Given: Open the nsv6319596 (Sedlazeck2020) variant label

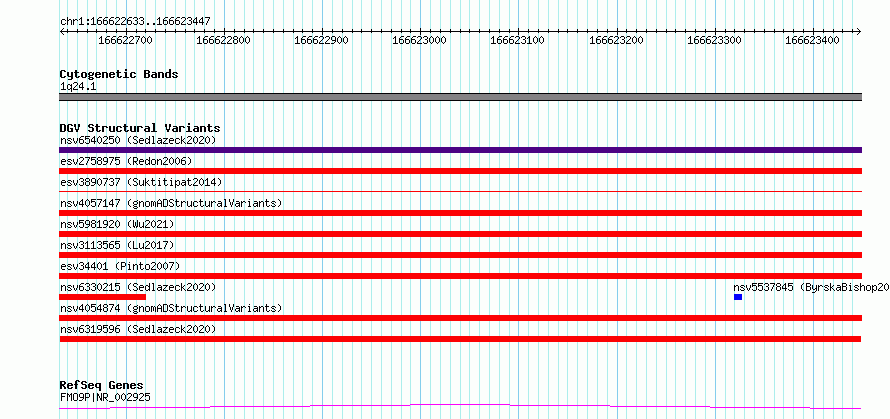Looking at the screenshot, I should click(138, 329).
